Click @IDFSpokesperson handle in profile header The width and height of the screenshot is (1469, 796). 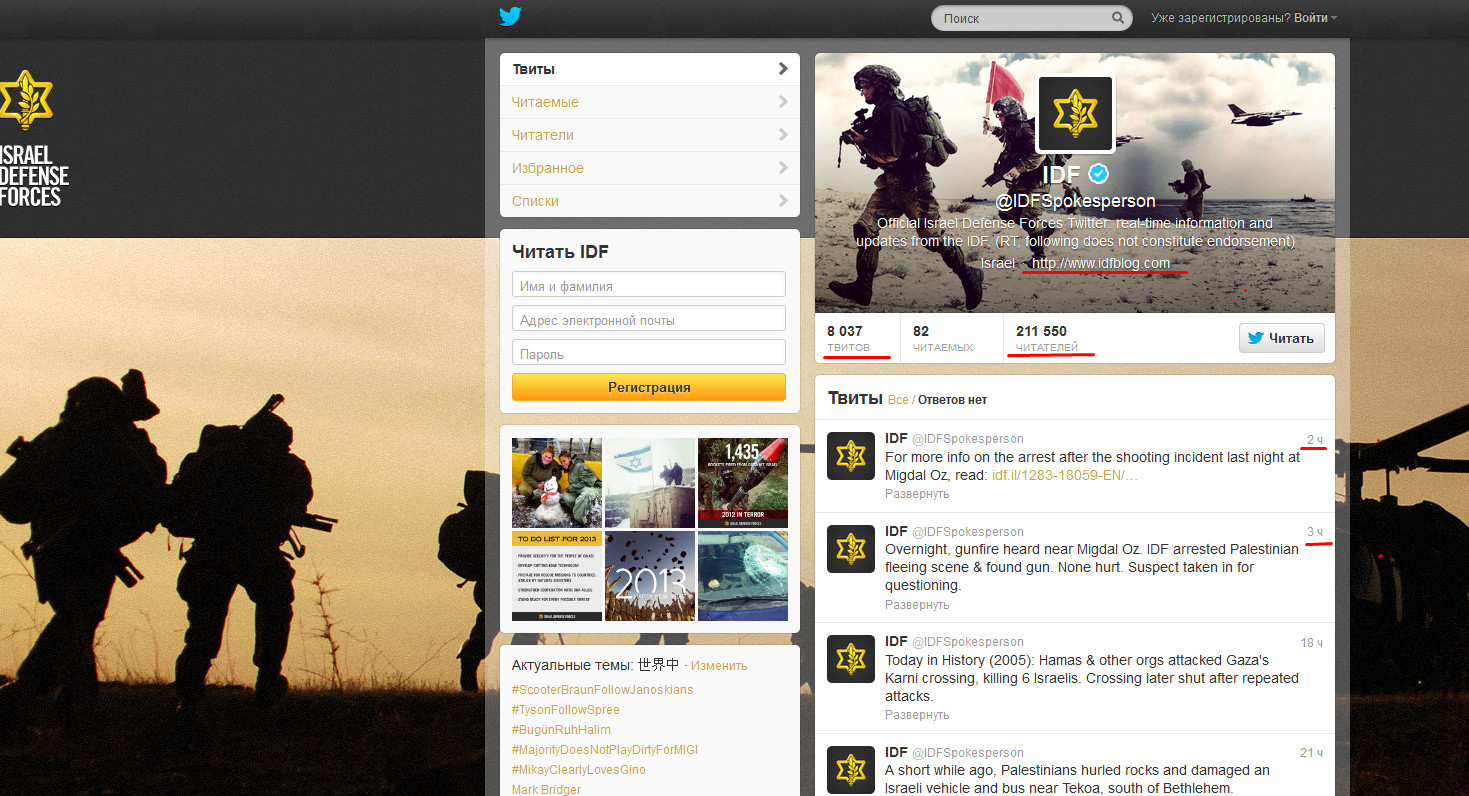pos(1075,201)
